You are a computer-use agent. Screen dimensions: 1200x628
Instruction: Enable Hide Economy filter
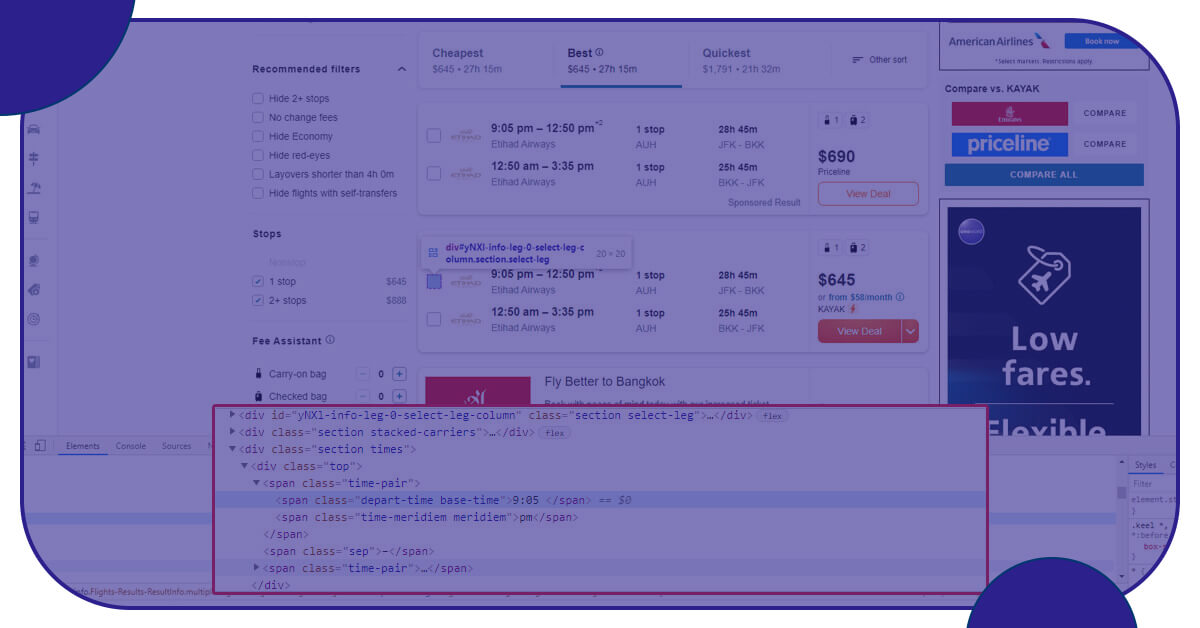tap(258, 136)
